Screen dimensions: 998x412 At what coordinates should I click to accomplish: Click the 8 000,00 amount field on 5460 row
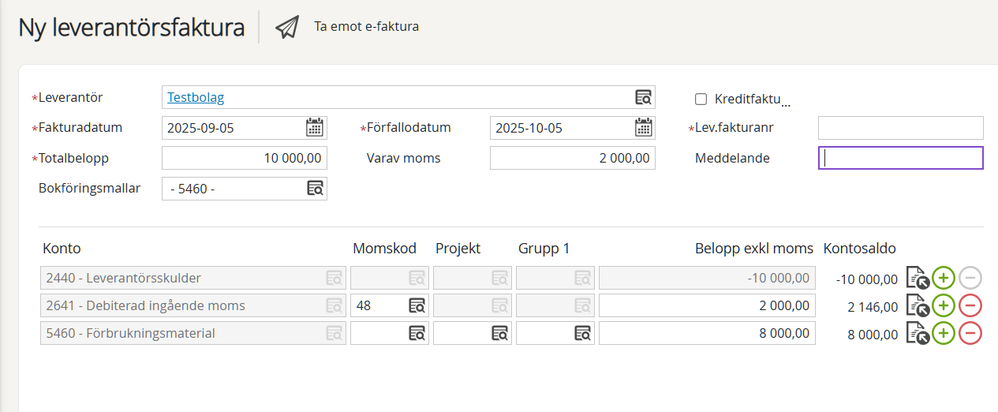[x=707, y=333]
